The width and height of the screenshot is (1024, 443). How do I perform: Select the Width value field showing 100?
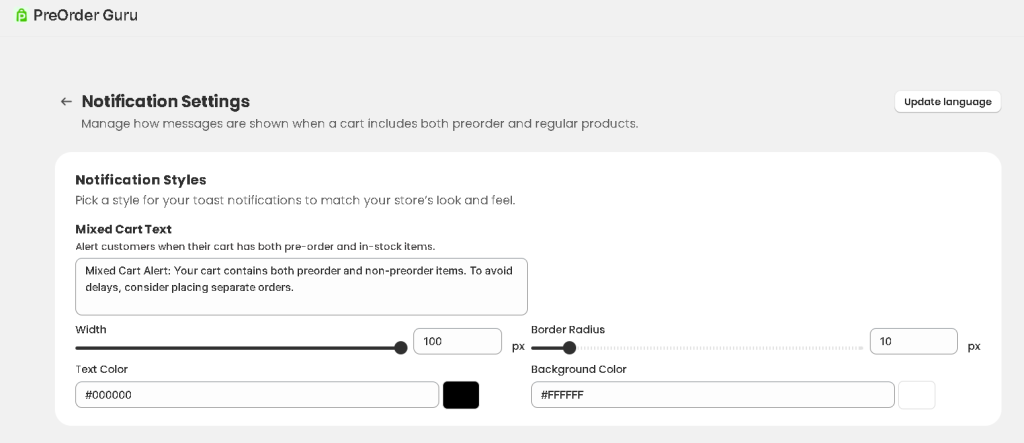(x=457, y=342)
